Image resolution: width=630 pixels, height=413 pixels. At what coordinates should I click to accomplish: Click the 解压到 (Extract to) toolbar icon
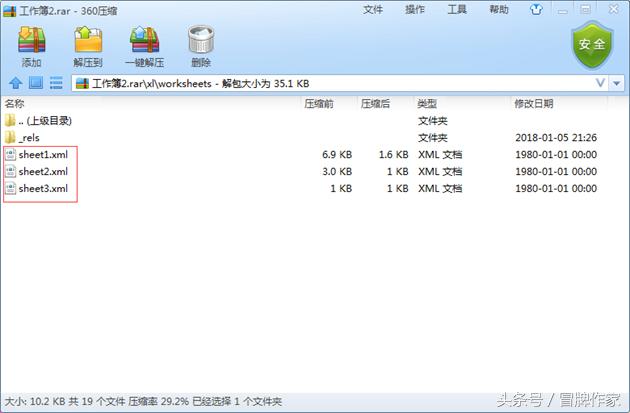pyautogui.click(x=88, y=39)
